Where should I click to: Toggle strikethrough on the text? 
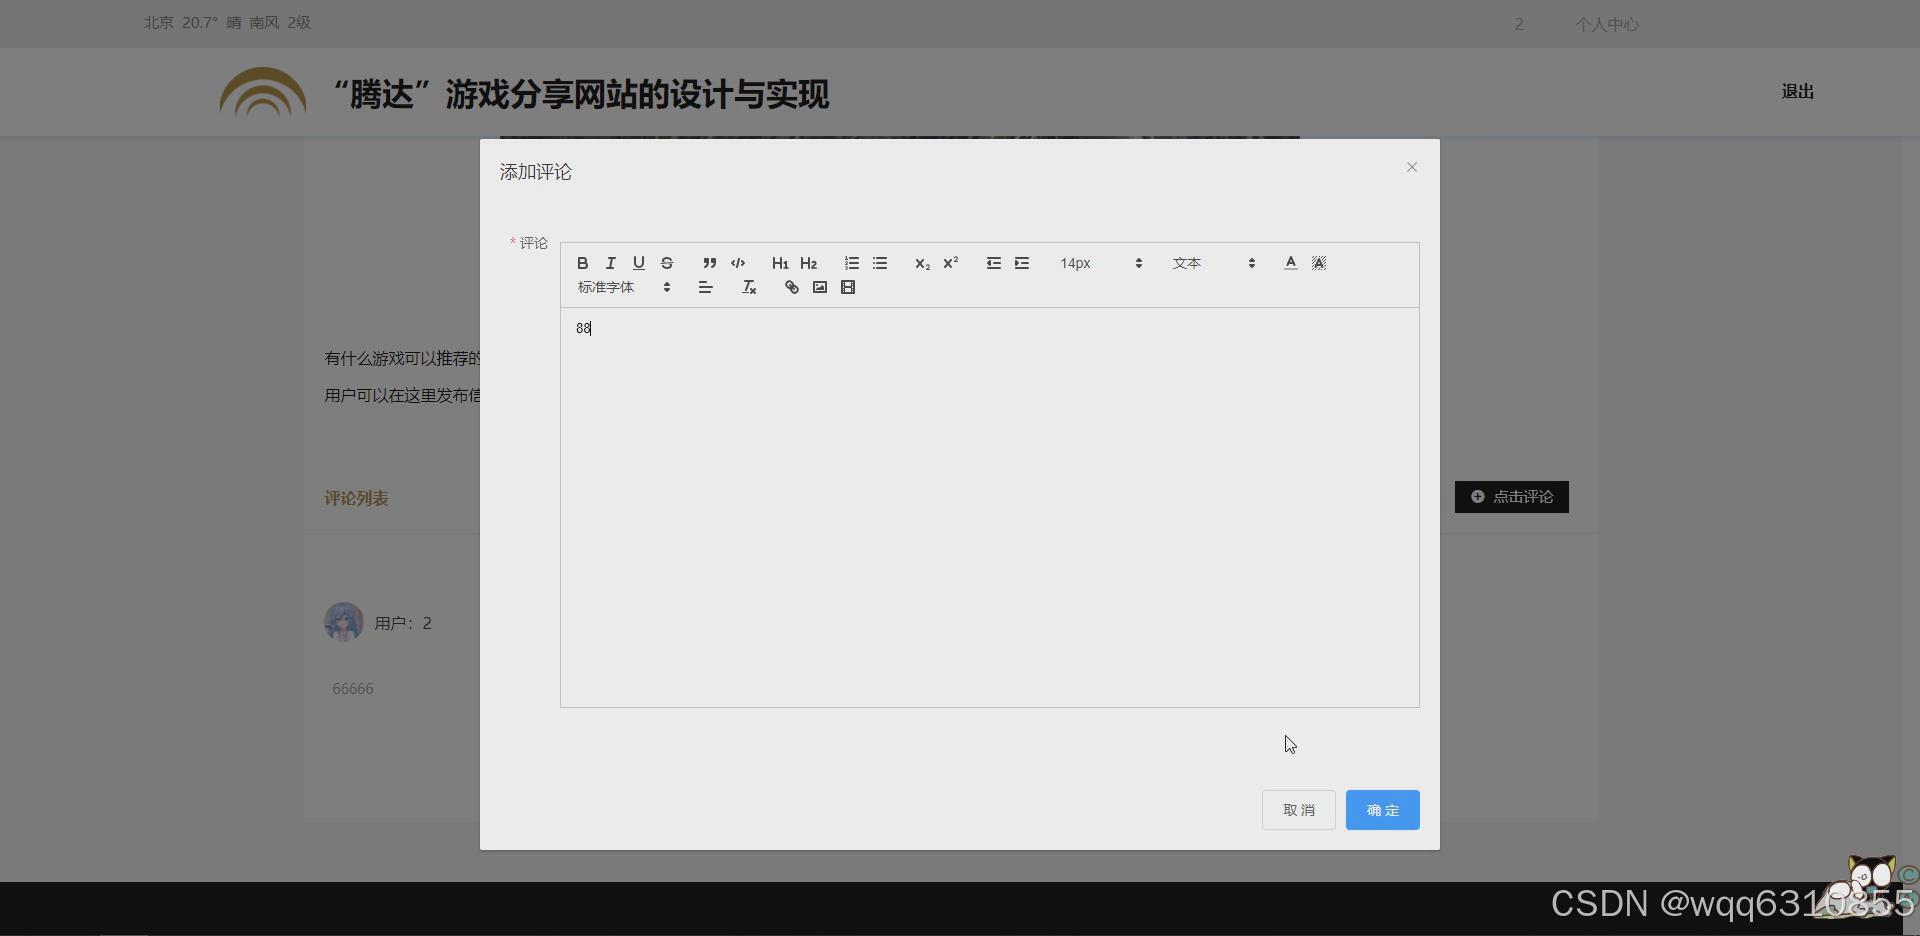667,263
